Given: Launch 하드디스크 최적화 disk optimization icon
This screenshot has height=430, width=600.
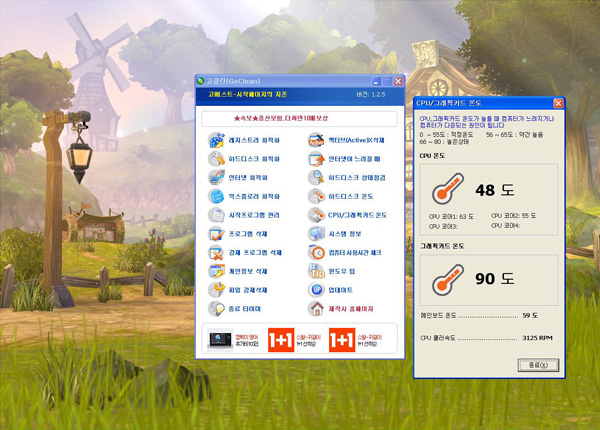Looking at the screenshot, I should tap(217, 159).
